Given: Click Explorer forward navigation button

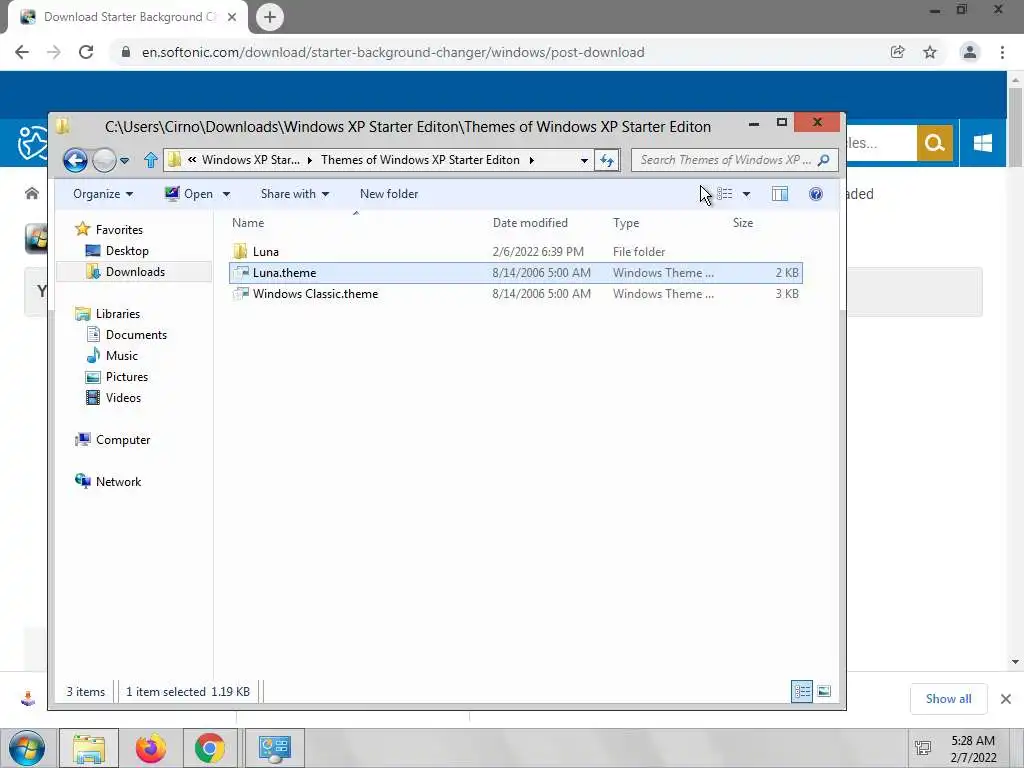Looking at the screenshot, I should click(x=104, y=160).
